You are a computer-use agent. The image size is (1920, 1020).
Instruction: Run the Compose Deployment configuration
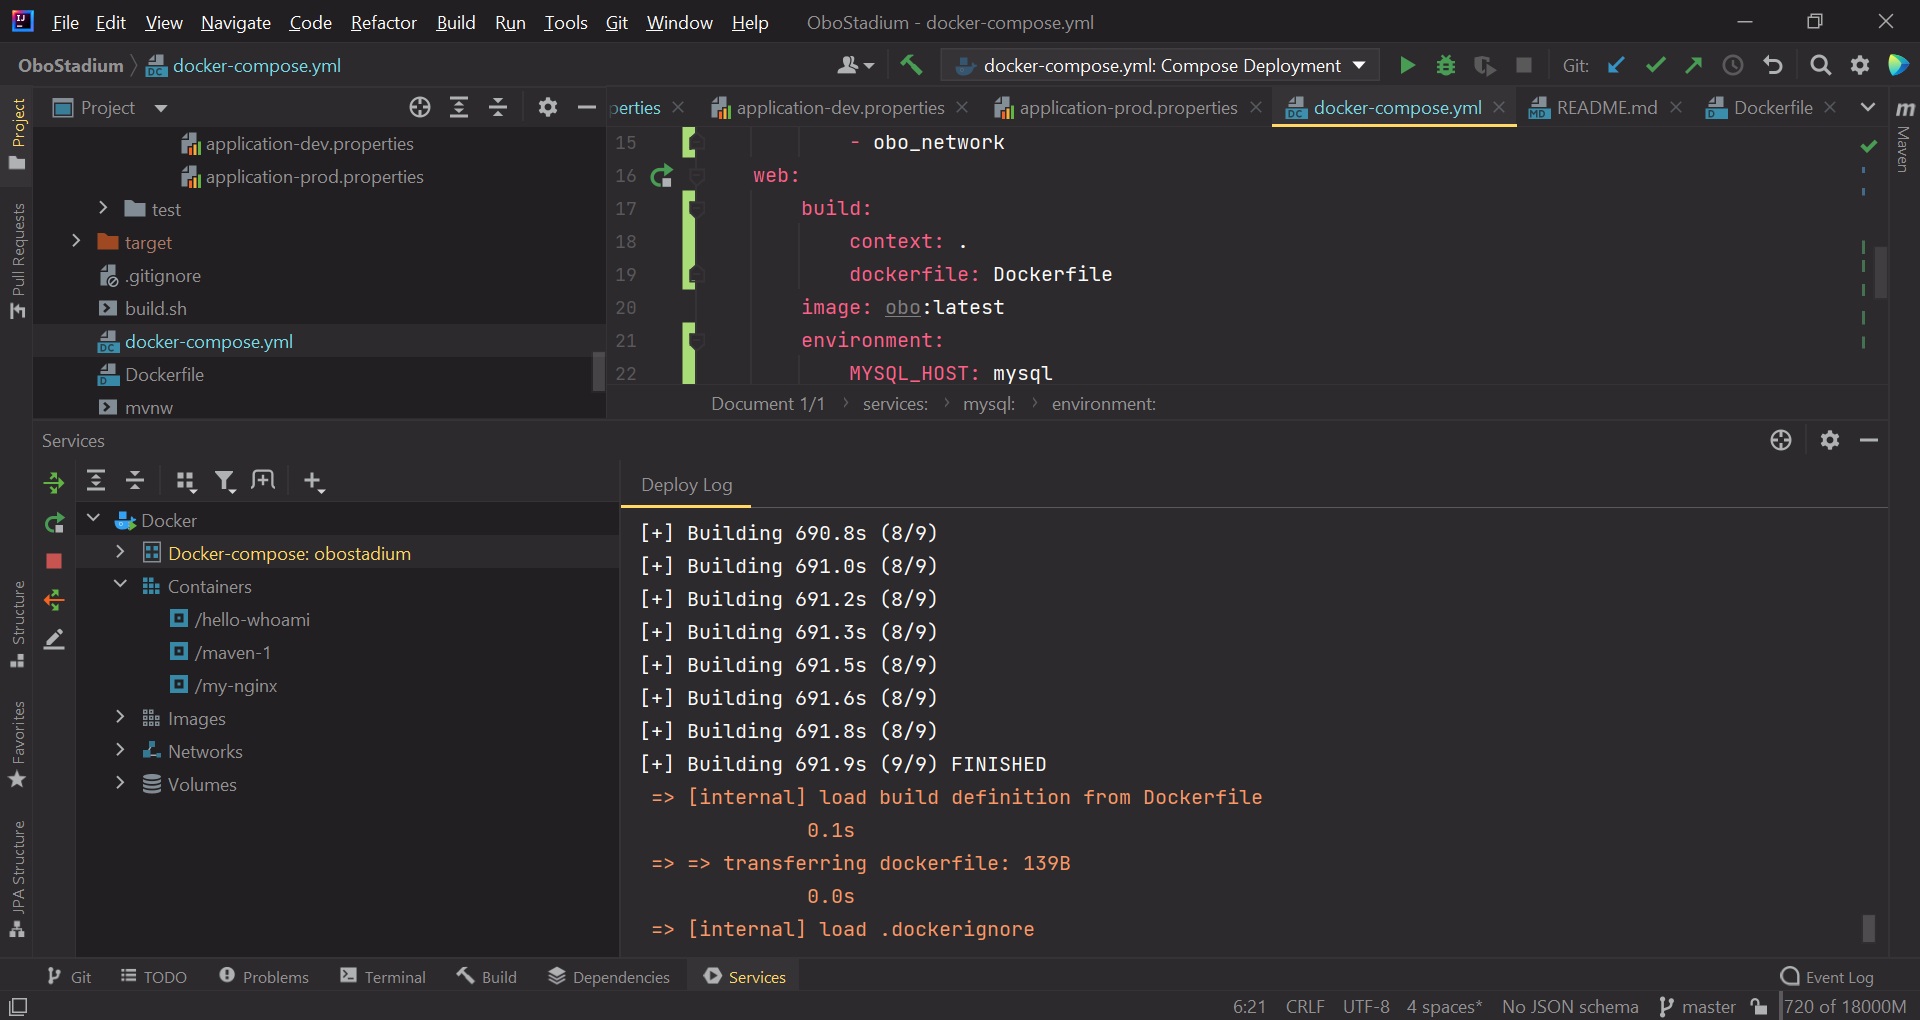point(1407,65)
